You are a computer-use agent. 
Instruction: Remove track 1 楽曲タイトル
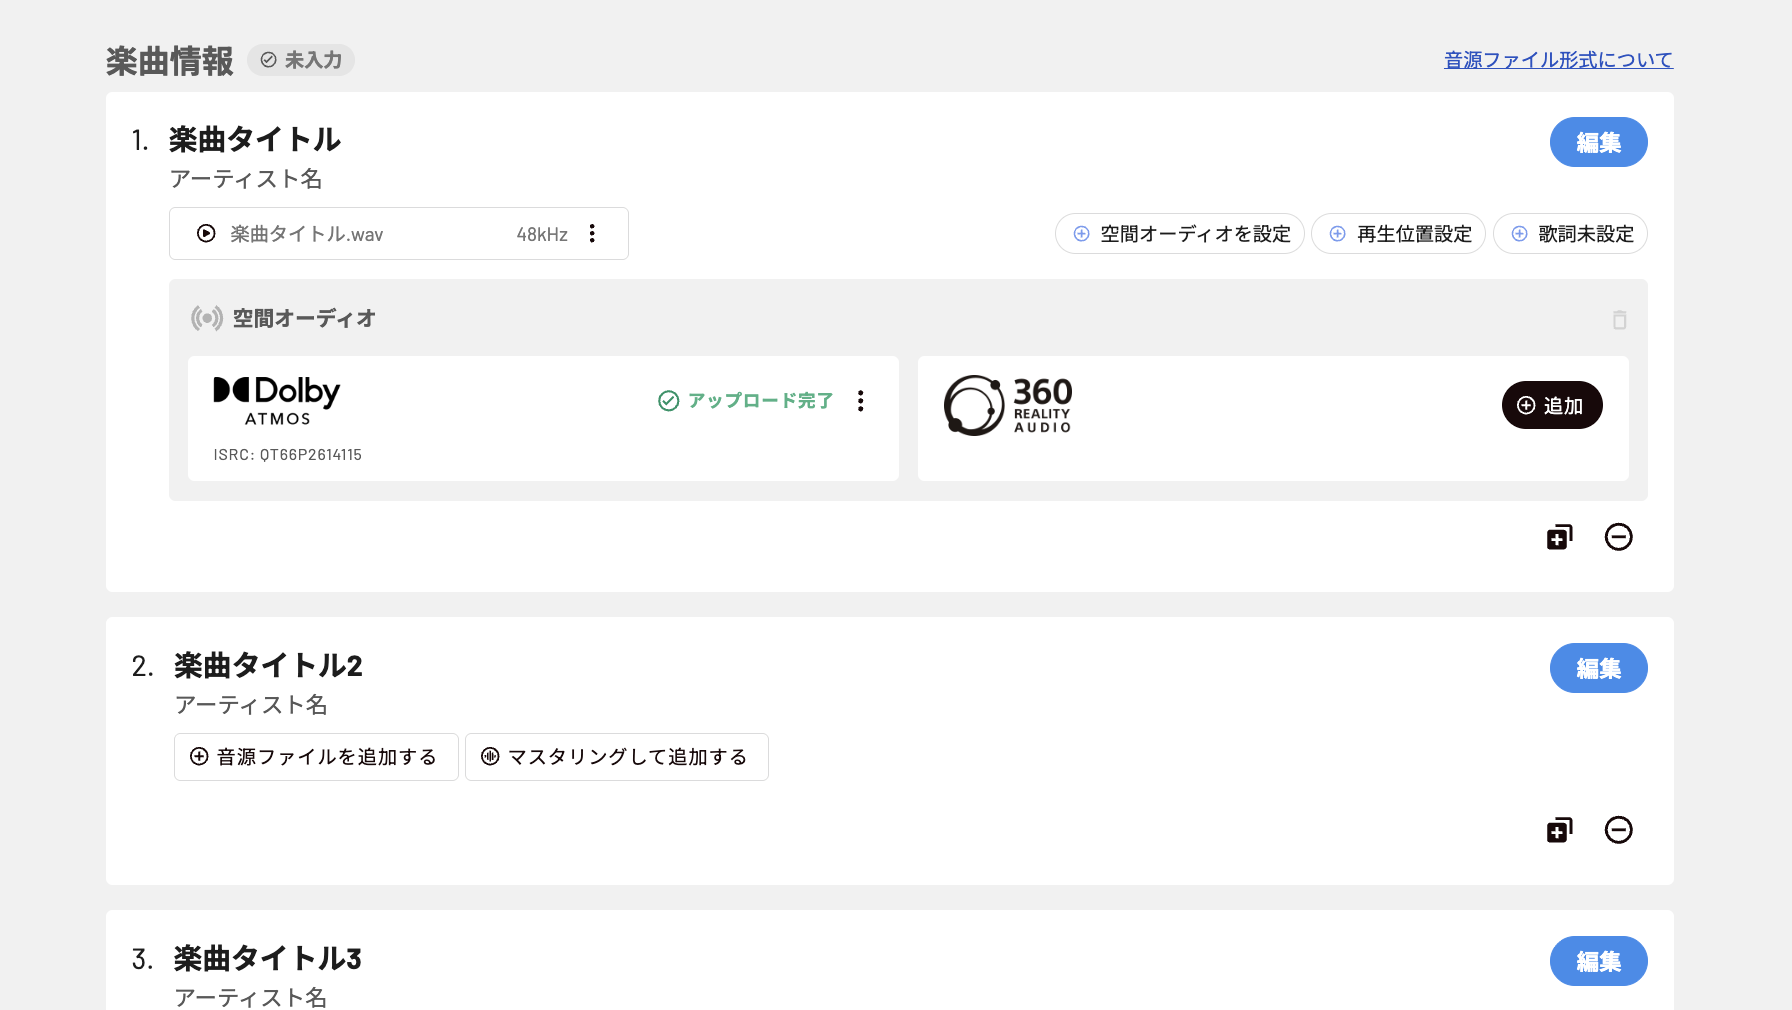1619,537
